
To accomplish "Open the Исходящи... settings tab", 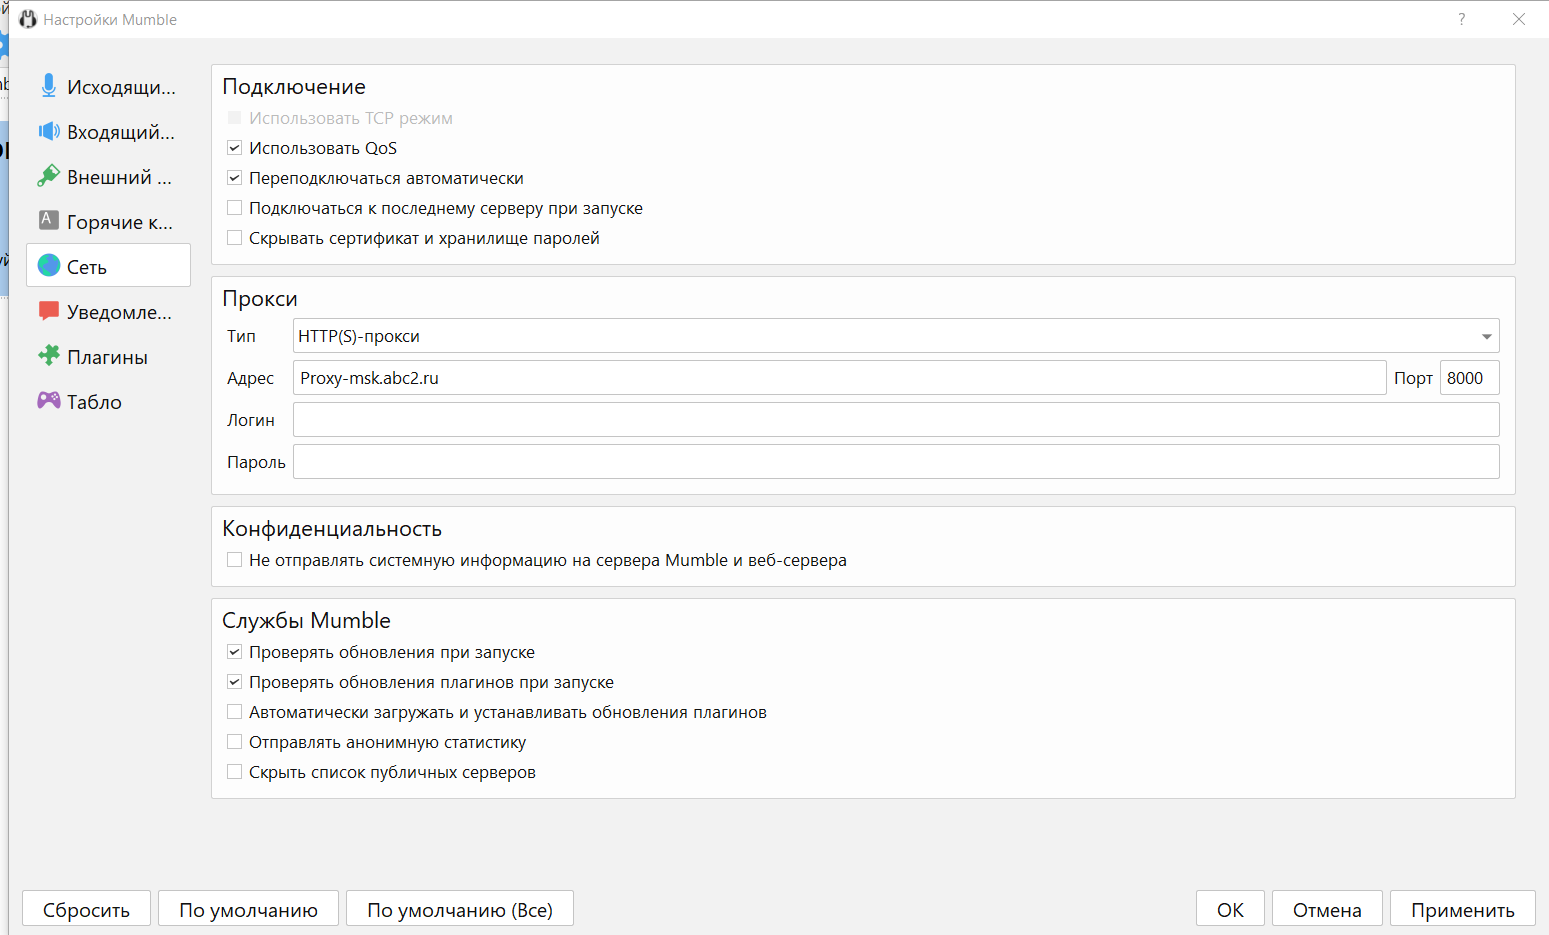I will tap(108, 87).
